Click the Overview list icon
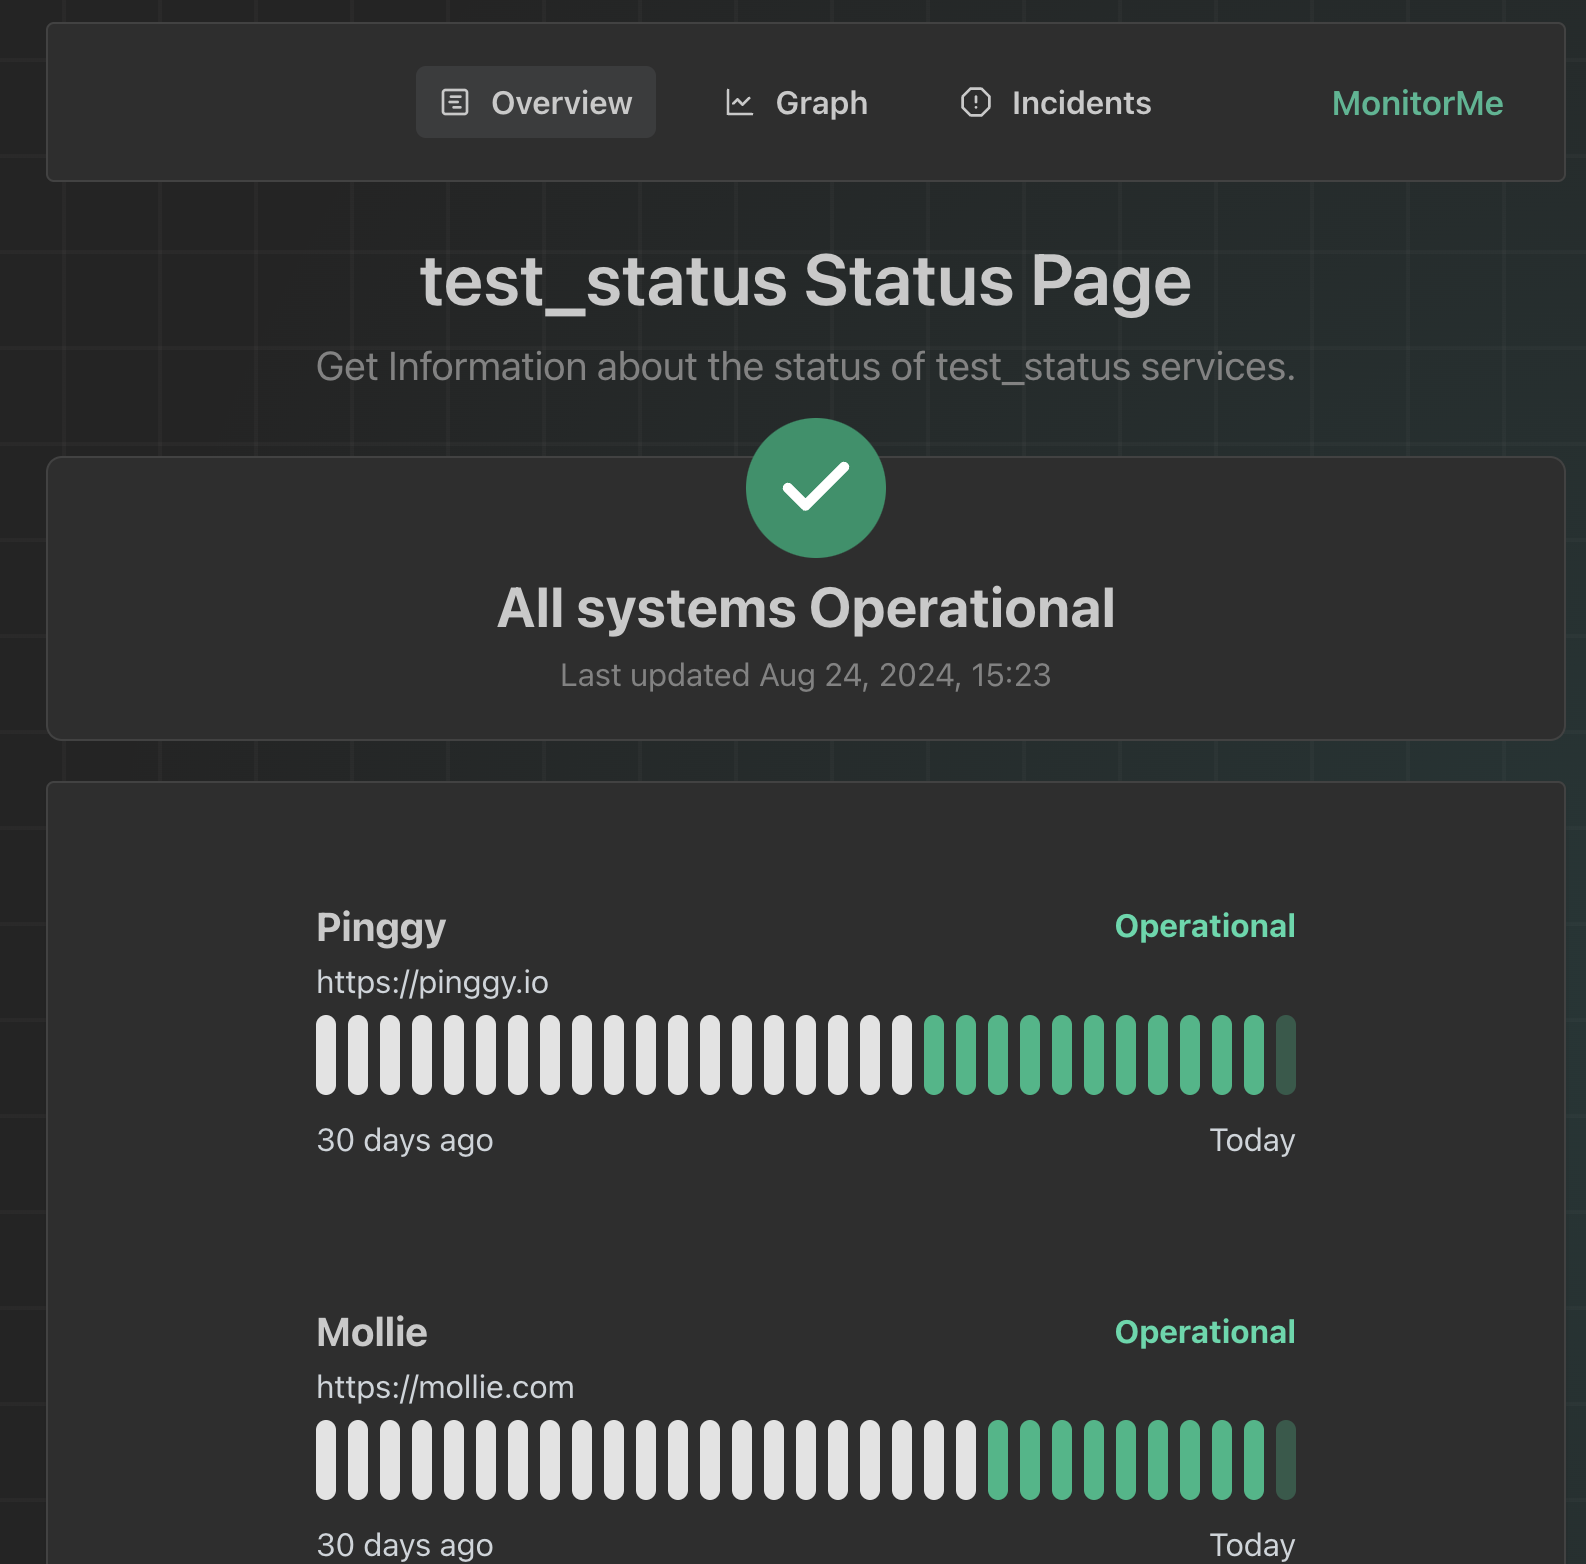The image size is (1586, 1564). [x=455, y=102]
